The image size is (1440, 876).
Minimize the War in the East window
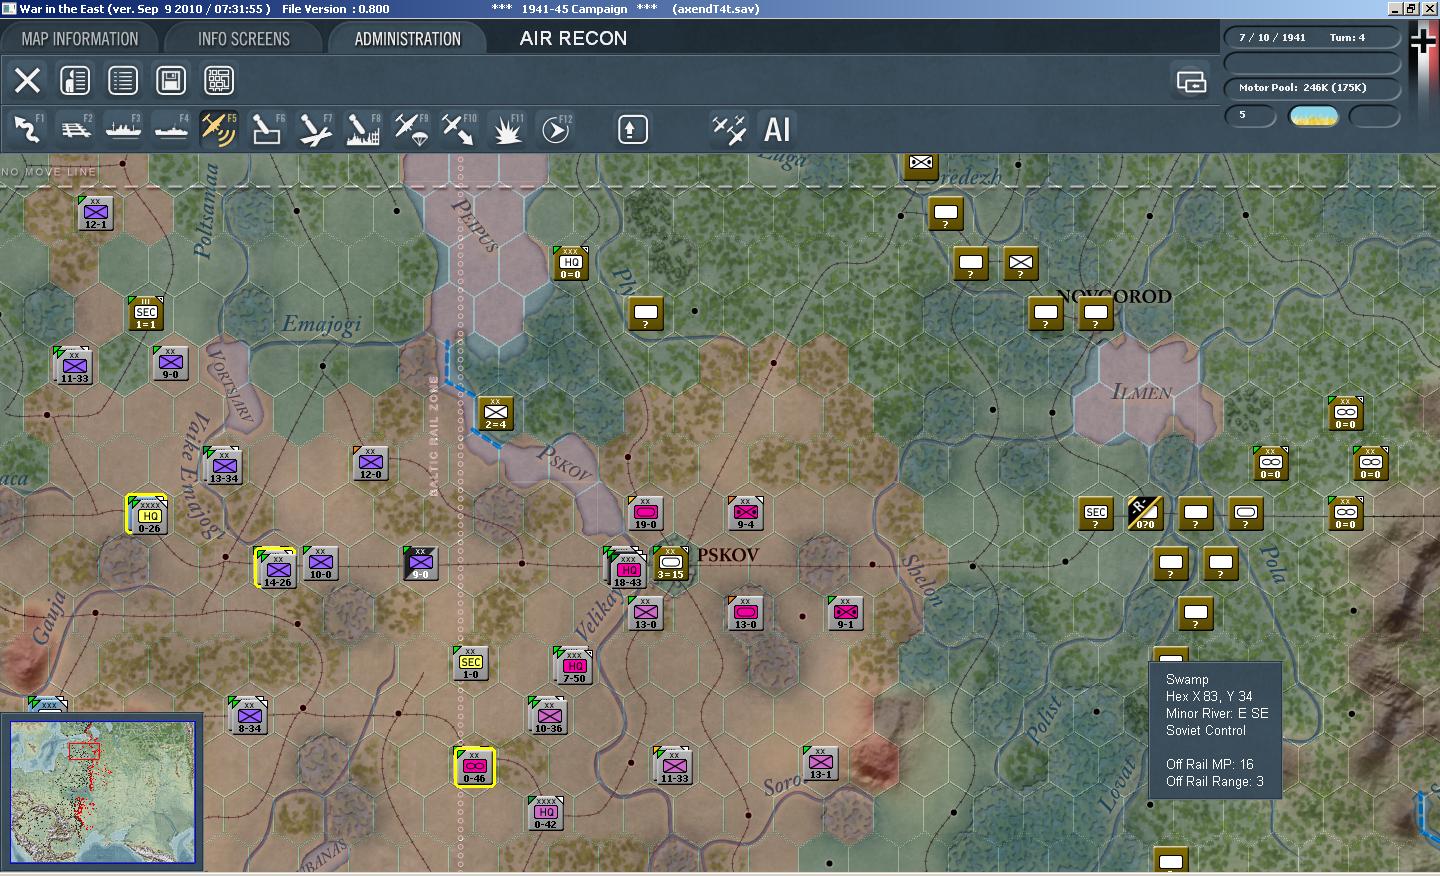coord(1396,9)
